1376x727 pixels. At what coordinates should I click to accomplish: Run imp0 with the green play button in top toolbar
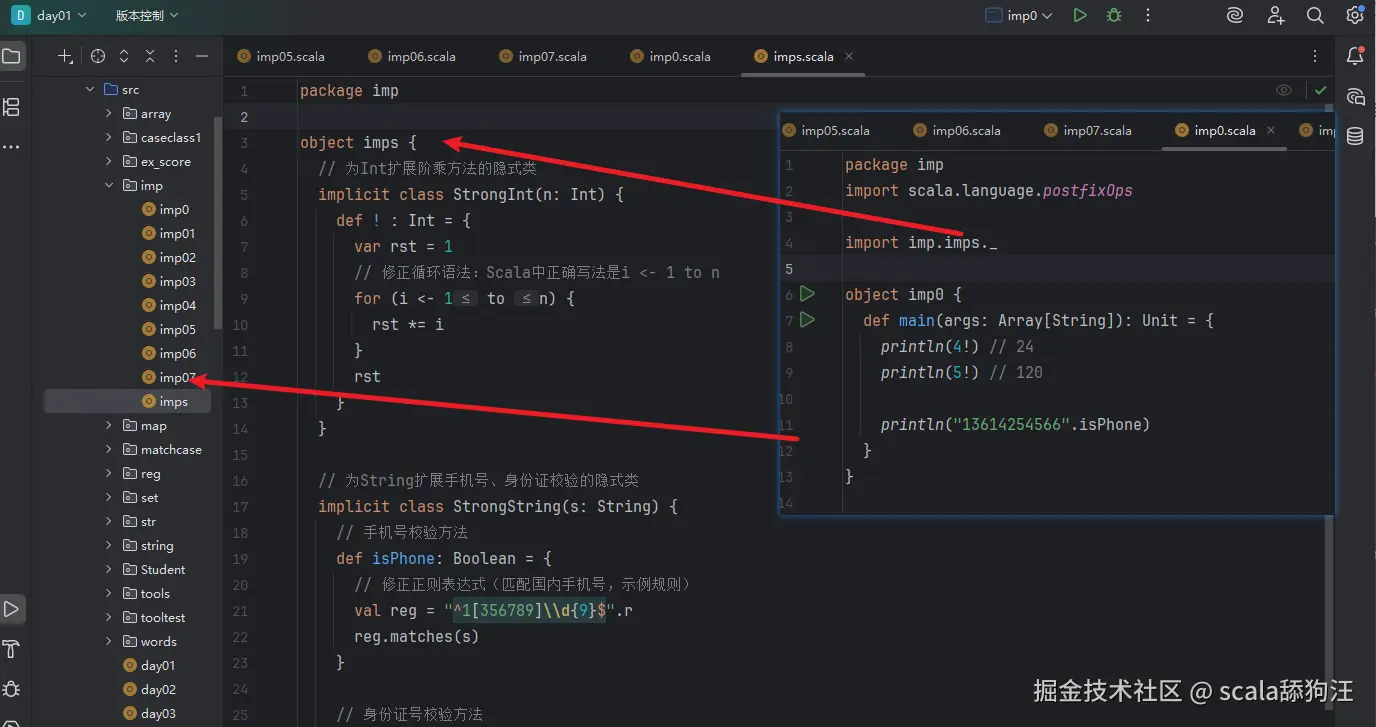1080,15
